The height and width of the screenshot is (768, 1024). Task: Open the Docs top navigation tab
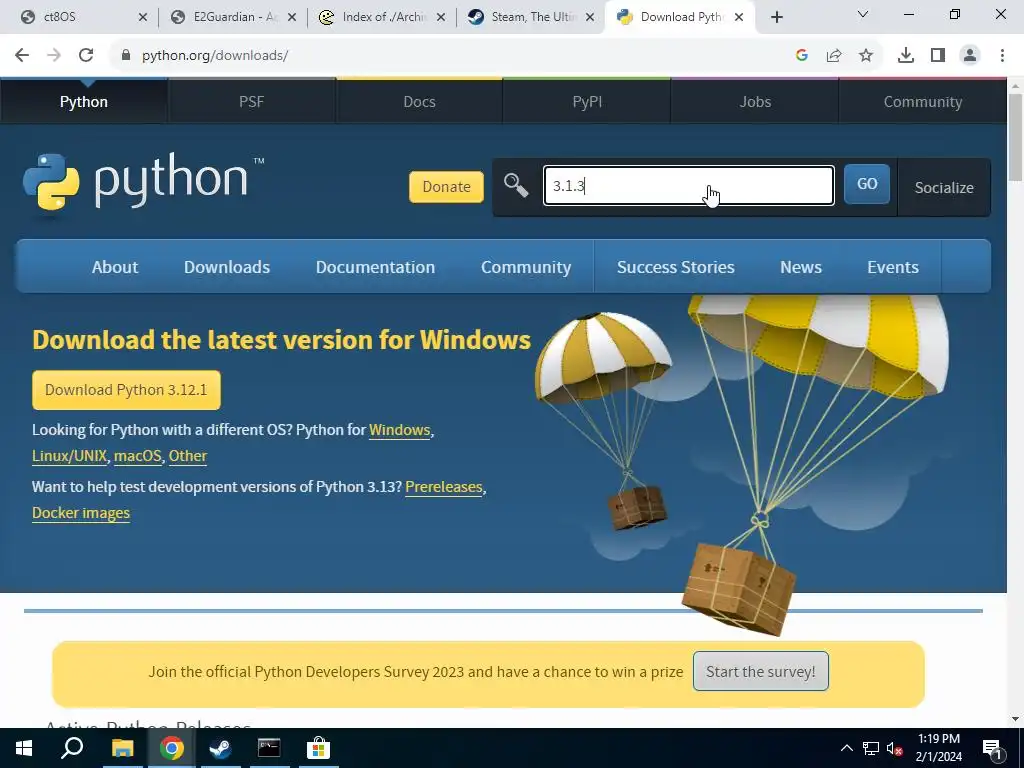point(419,101)
